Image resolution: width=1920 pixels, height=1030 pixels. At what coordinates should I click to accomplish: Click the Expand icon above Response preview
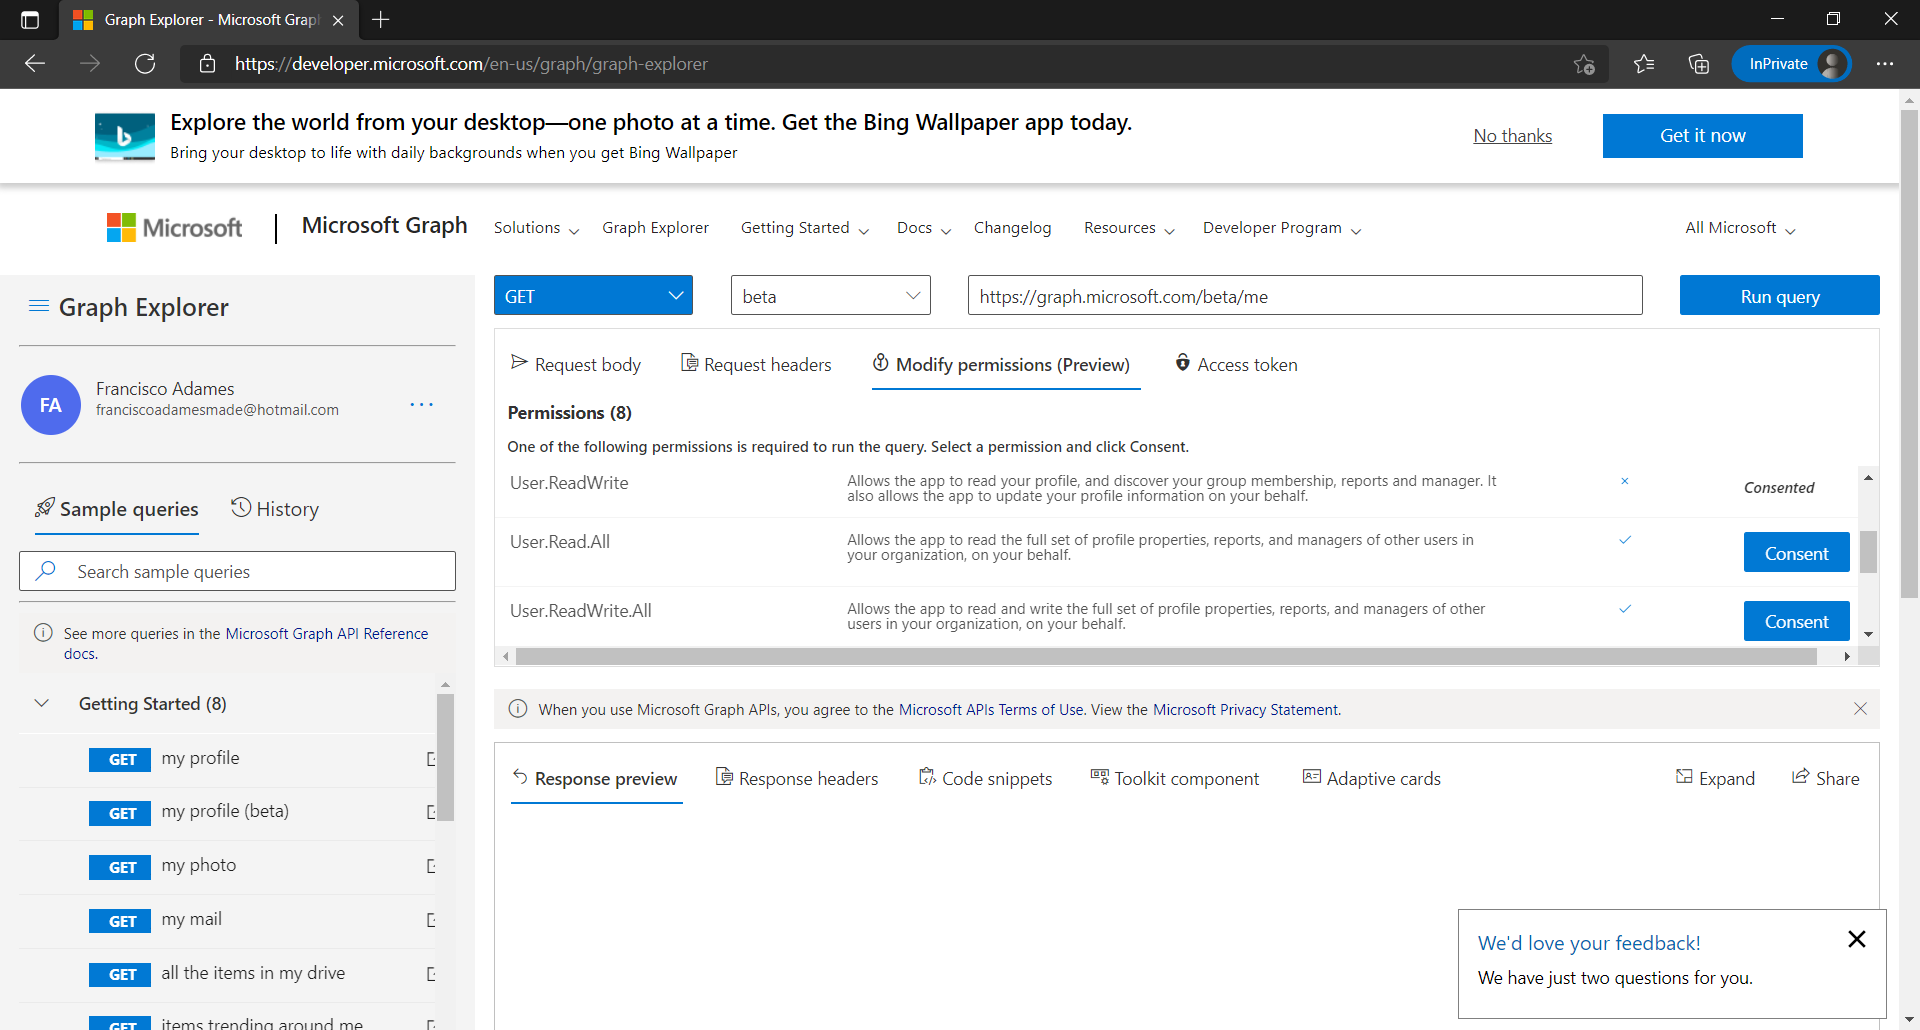coord(1685,777)
